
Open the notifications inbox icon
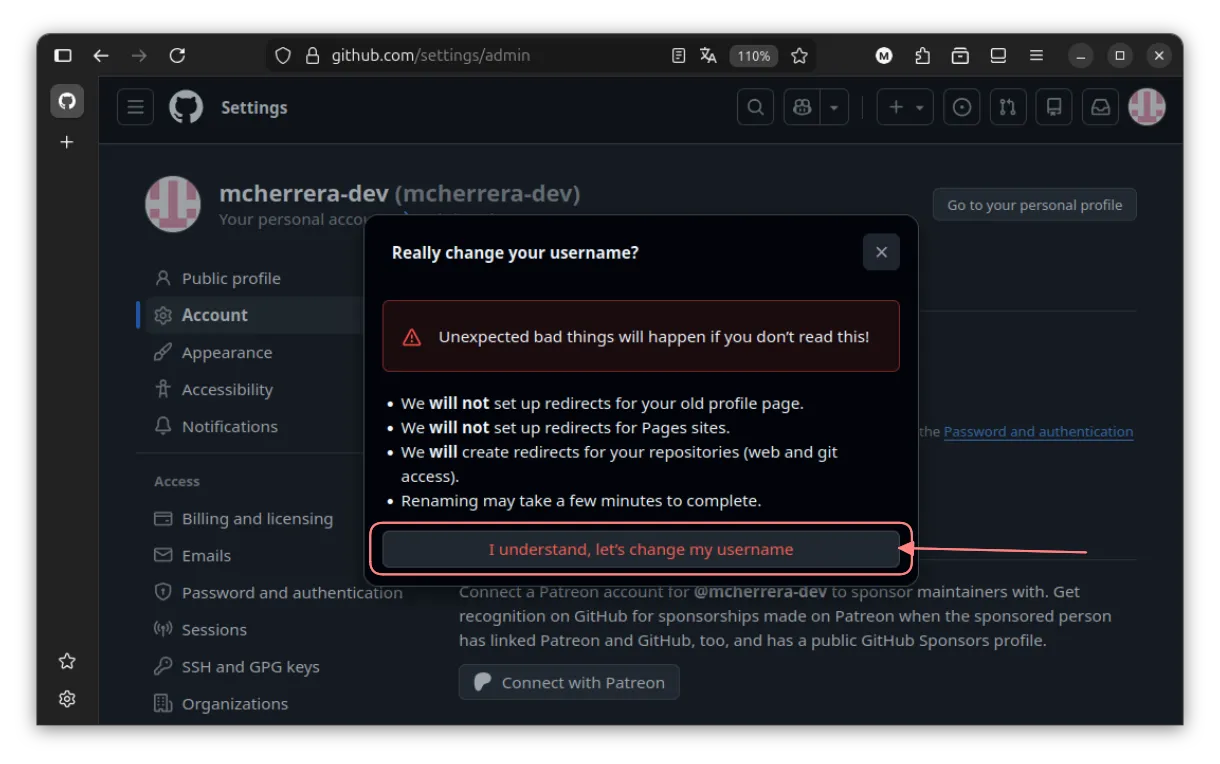click(x=1100, y=107)
